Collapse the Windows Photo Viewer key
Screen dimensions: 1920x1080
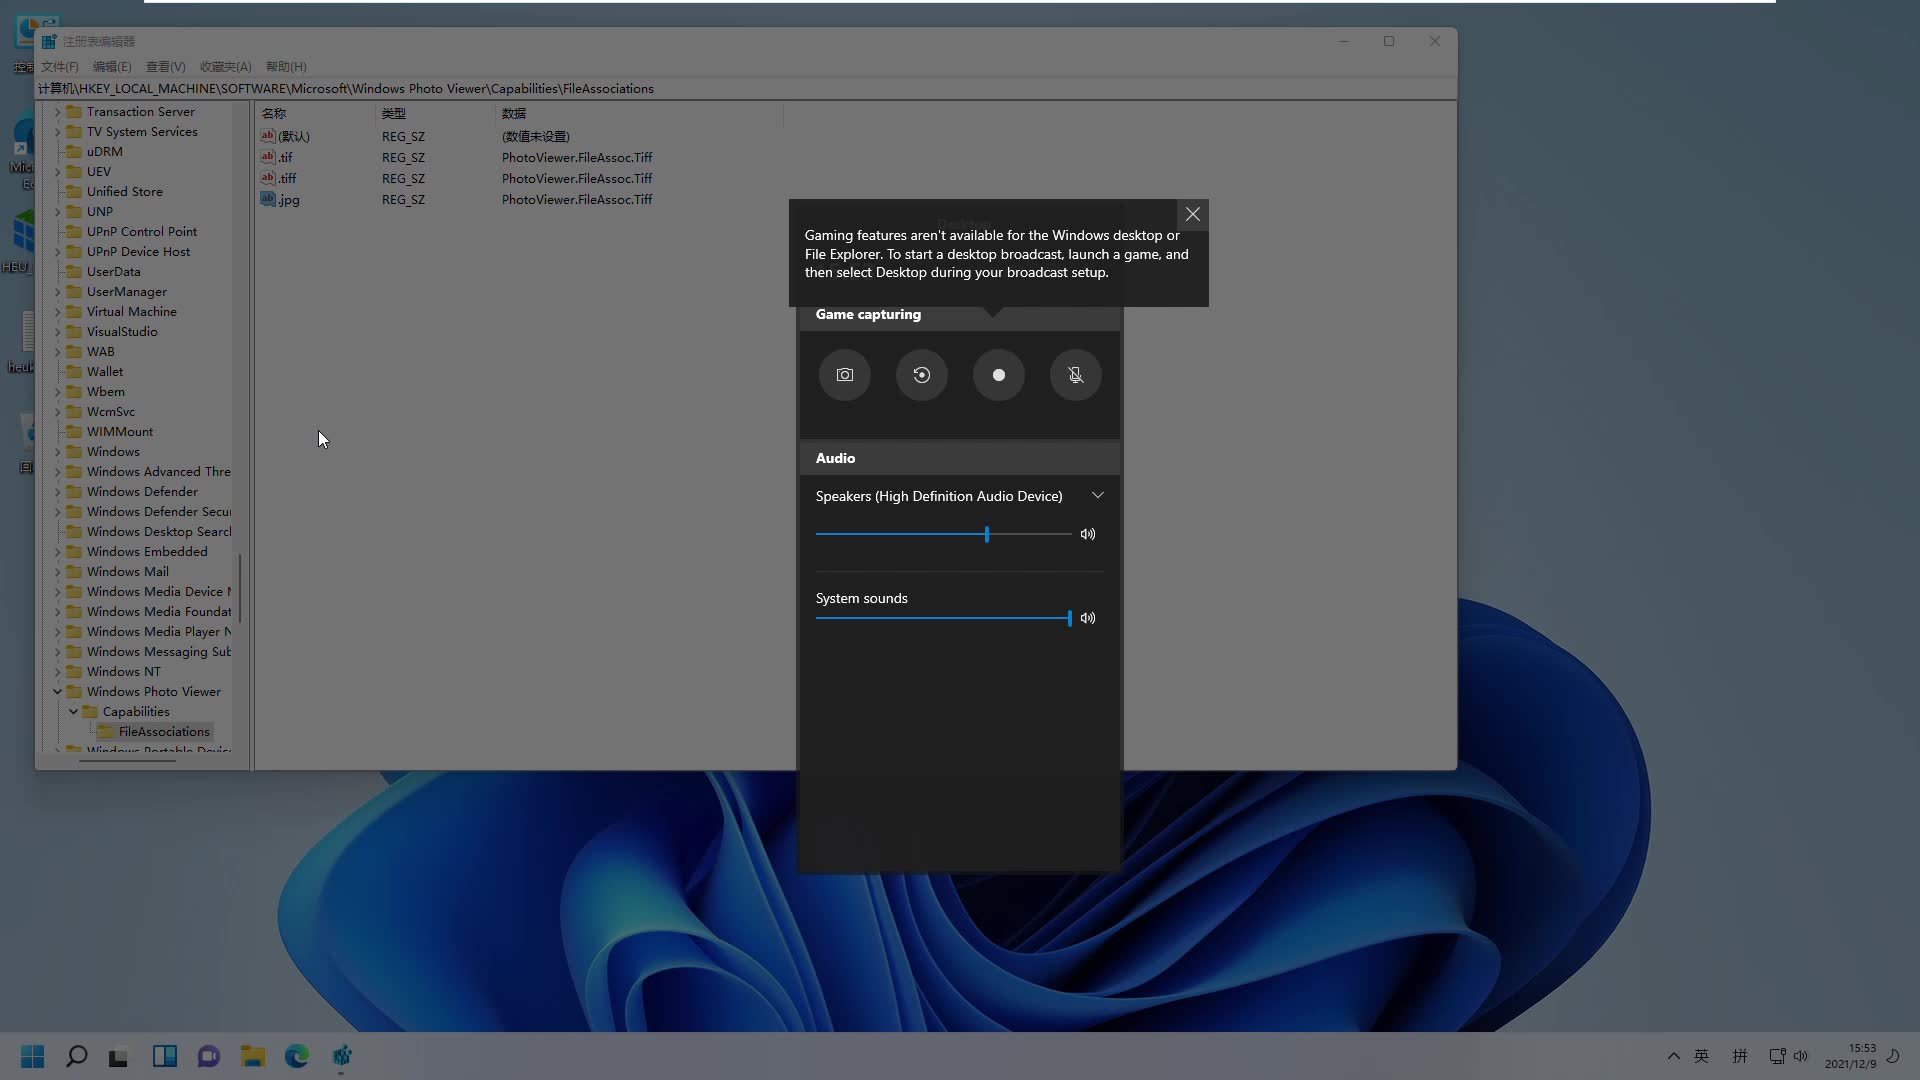click(58, 691)
